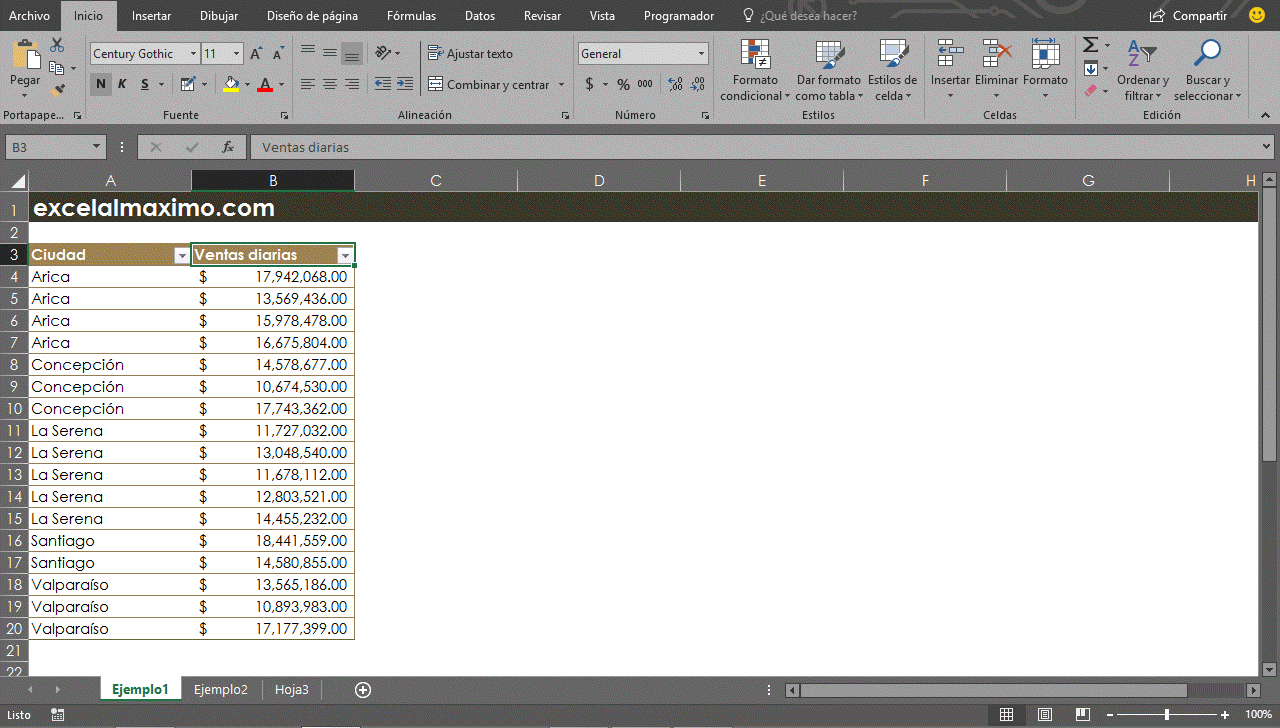Click the Autosuma icon

1090,44
